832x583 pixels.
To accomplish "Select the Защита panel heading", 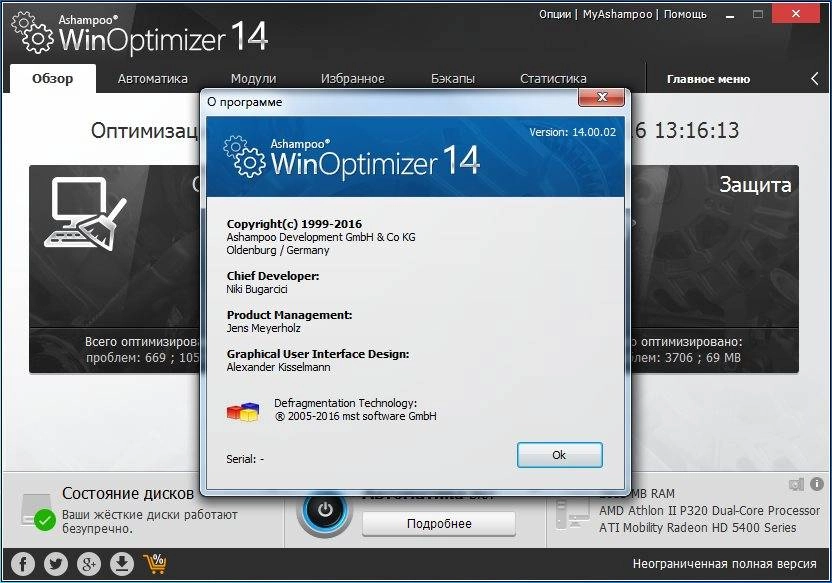I will [755, 185].
